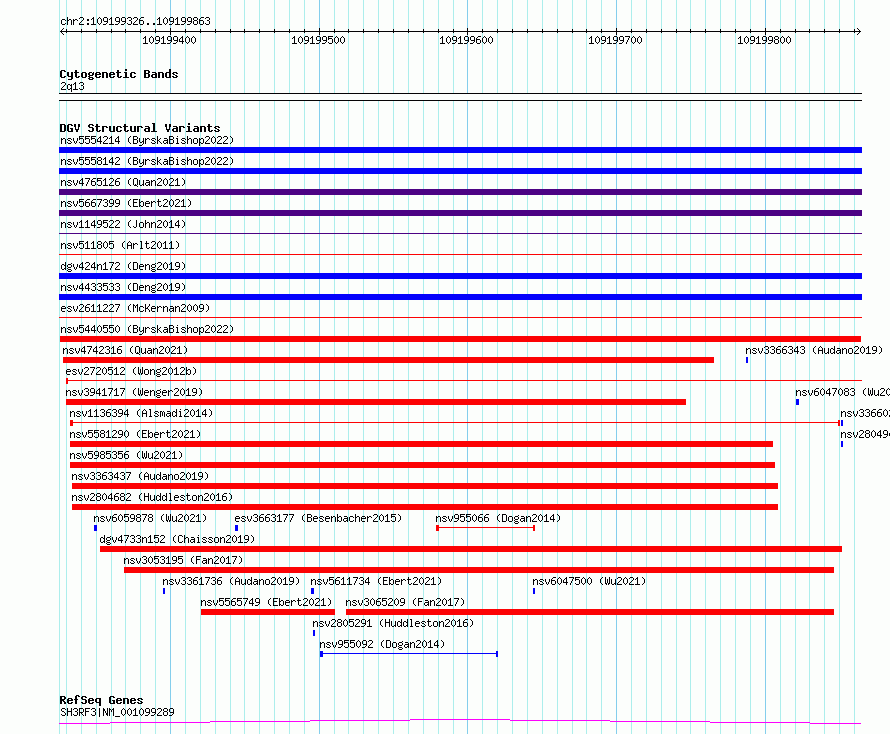
Task: Select esv3663177 (Besenbacher2015) variant label
Action: tap(318, 518)
